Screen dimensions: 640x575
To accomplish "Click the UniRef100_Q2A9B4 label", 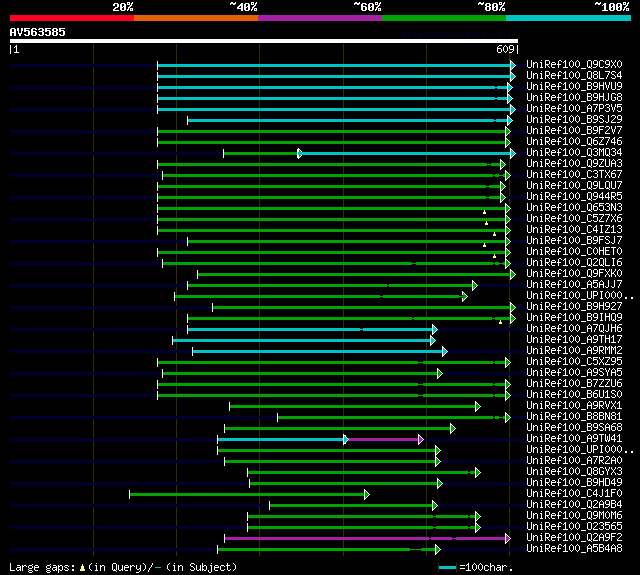I will click(x=574, y=505).
